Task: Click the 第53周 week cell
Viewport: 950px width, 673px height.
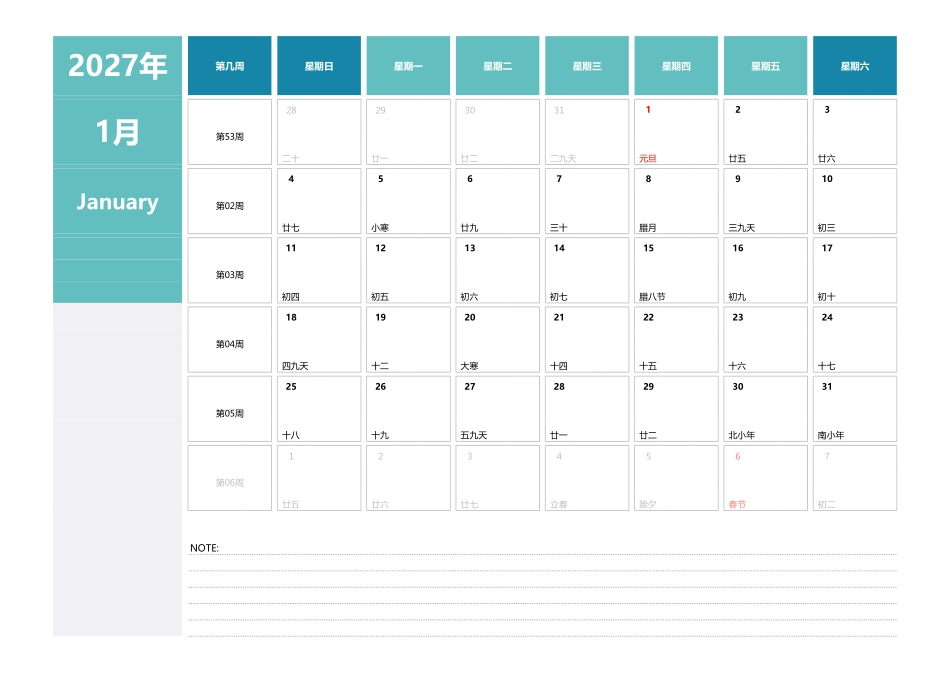Action: point(230,132)
